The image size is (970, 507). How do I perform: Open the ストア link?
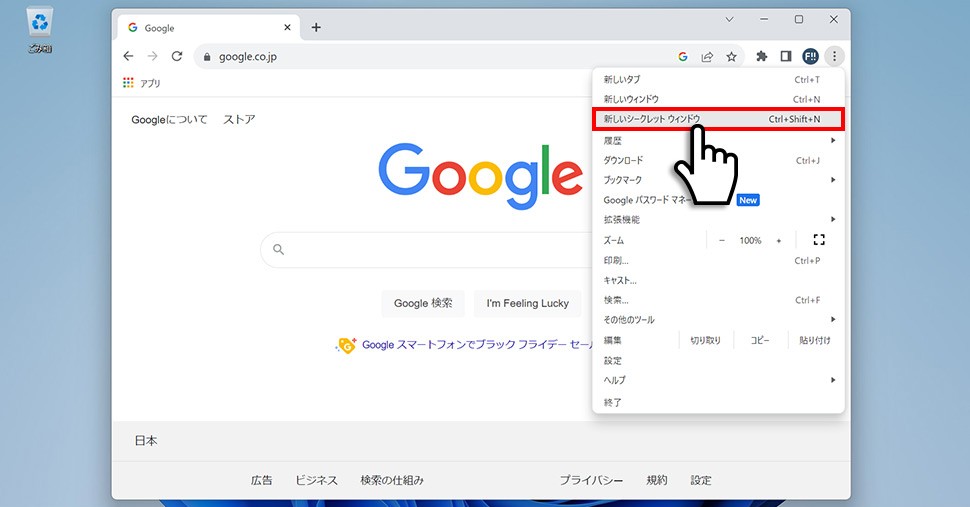pos(239,120)
